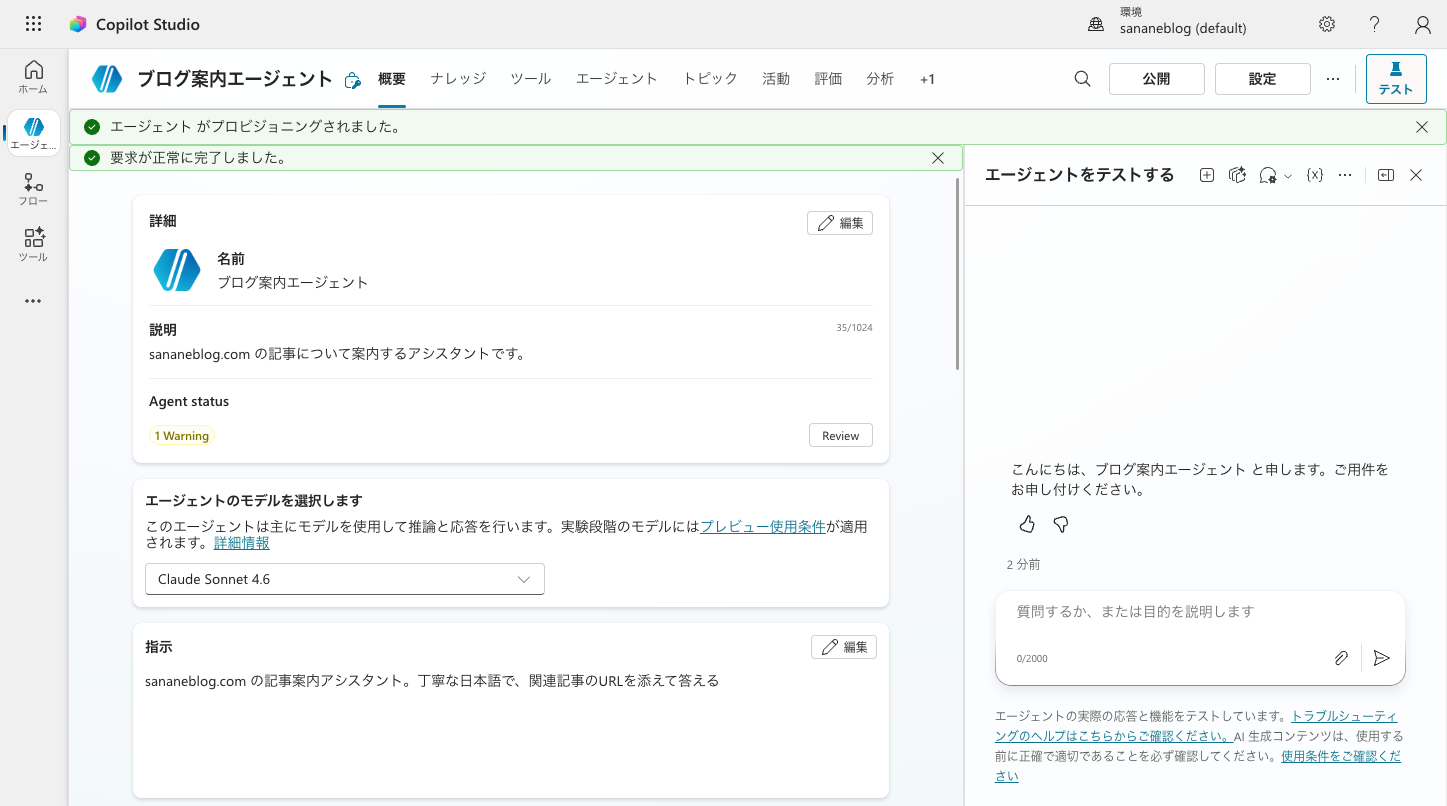Switch to the 評価 tab
The image size is (1447, 806).
pyautogui.click(x=828, y=79)
